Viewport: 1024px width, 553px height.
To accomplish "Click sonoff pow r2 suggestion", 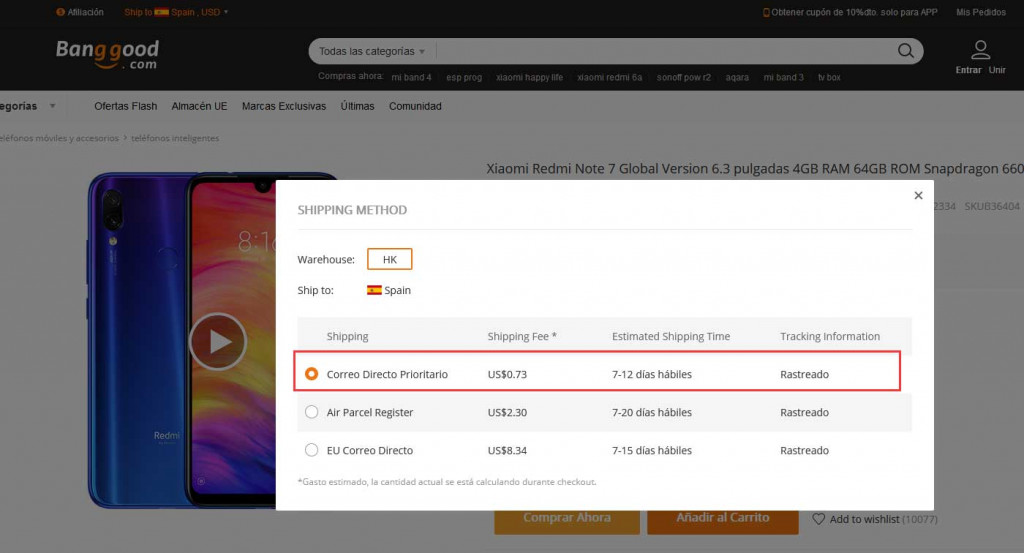I will click(684, 77).
